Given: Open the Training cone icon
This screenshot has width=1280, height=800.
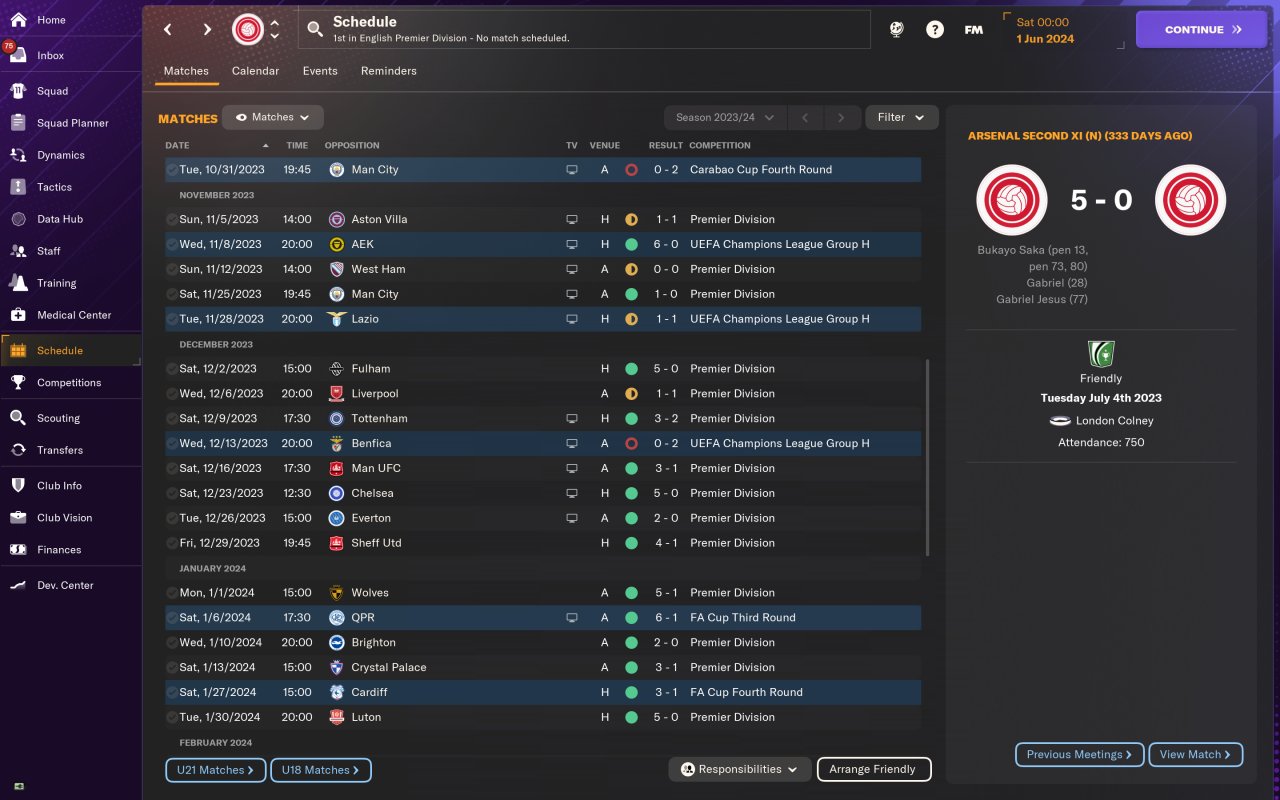Looking at the screenshot, I should tap(18, 283).
